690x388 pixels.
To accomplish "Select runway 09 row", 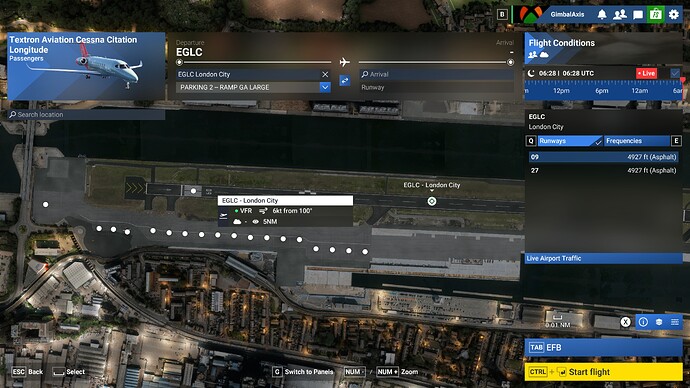I will [x=603, y=157].
